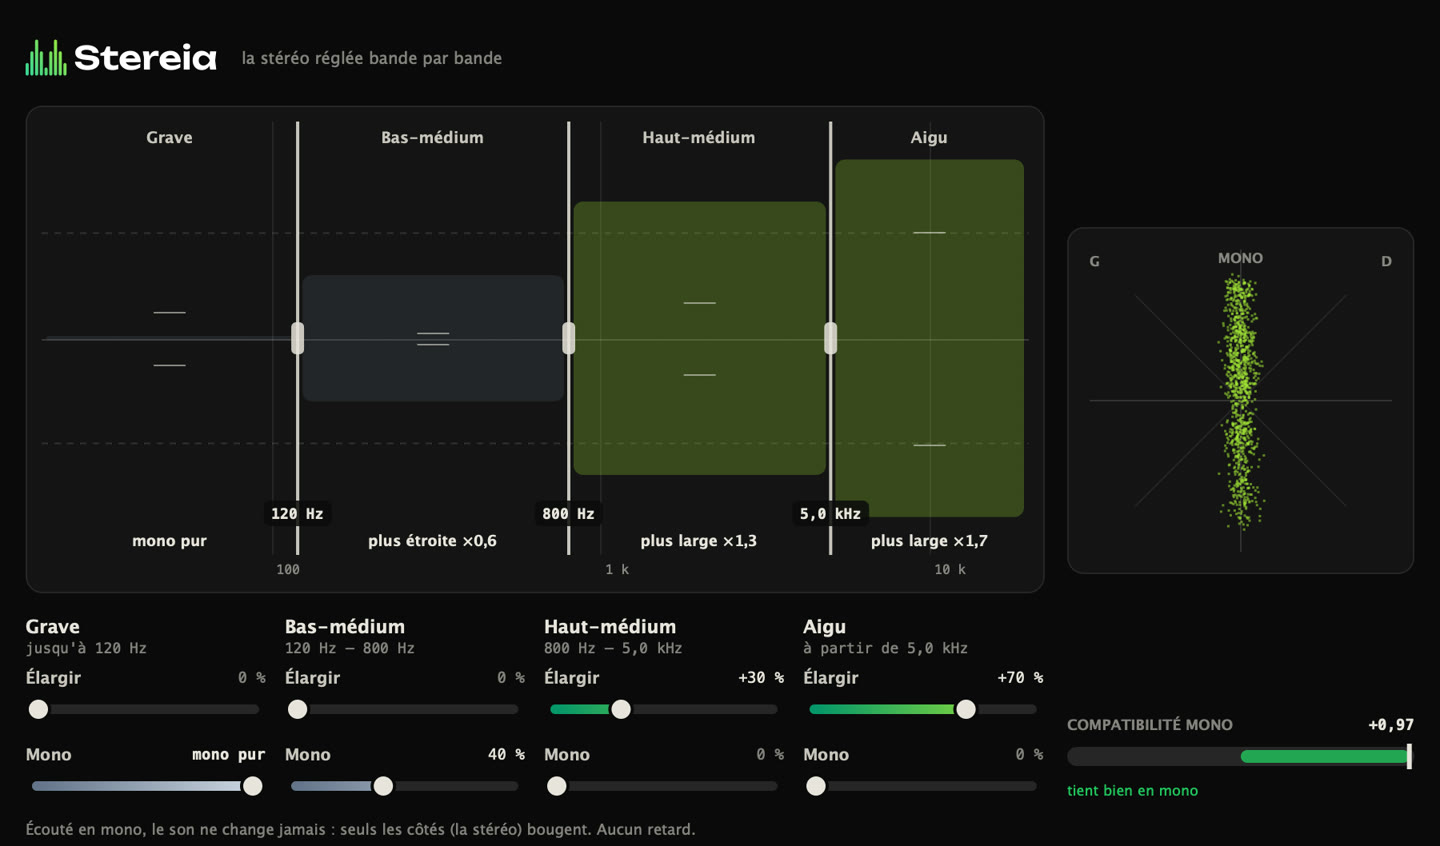Viewport: 1440px width, 846px height.
Task: Click the MONO label atop vectorscope
Action: coord(1240,258)
